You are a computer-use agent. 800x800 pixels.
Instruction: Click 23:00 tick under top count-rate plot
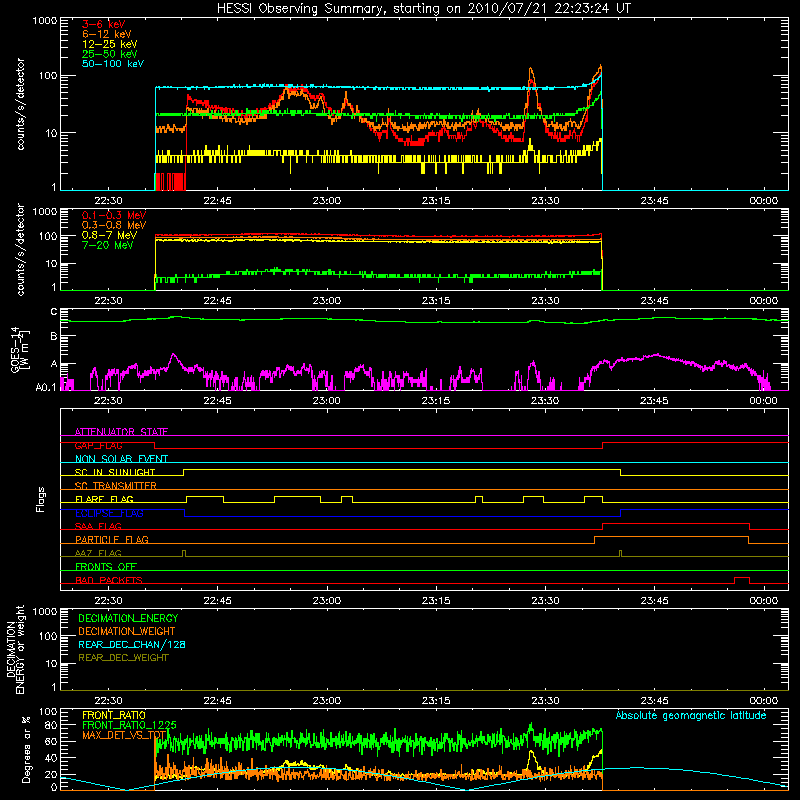[327, 201]
